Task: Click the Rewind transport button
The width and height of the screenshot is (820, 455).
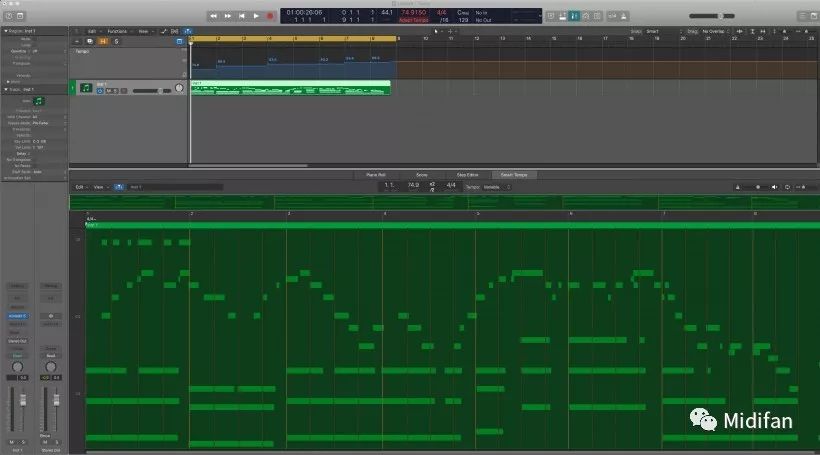Action: click(213, 16)
